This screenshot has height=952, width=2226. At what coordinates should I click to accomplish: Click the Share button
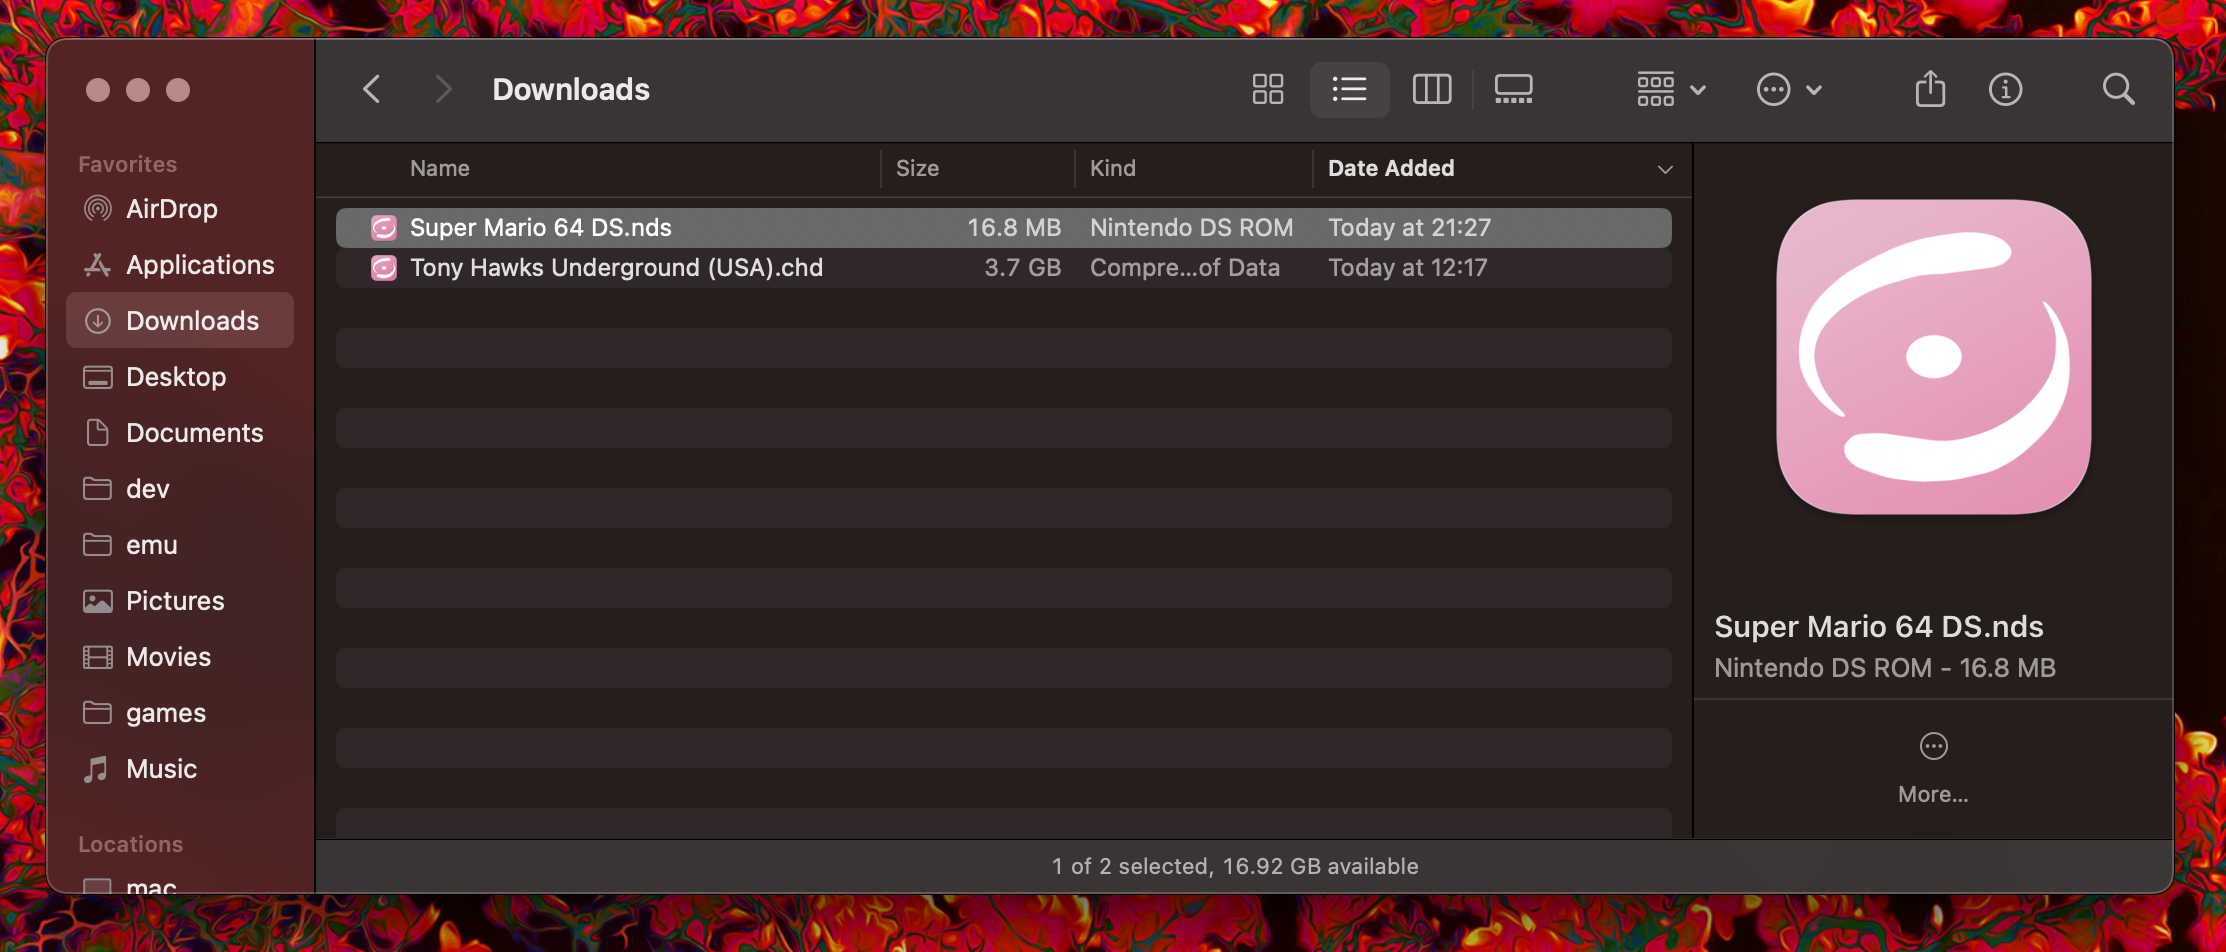click(x=1930, y=89)
